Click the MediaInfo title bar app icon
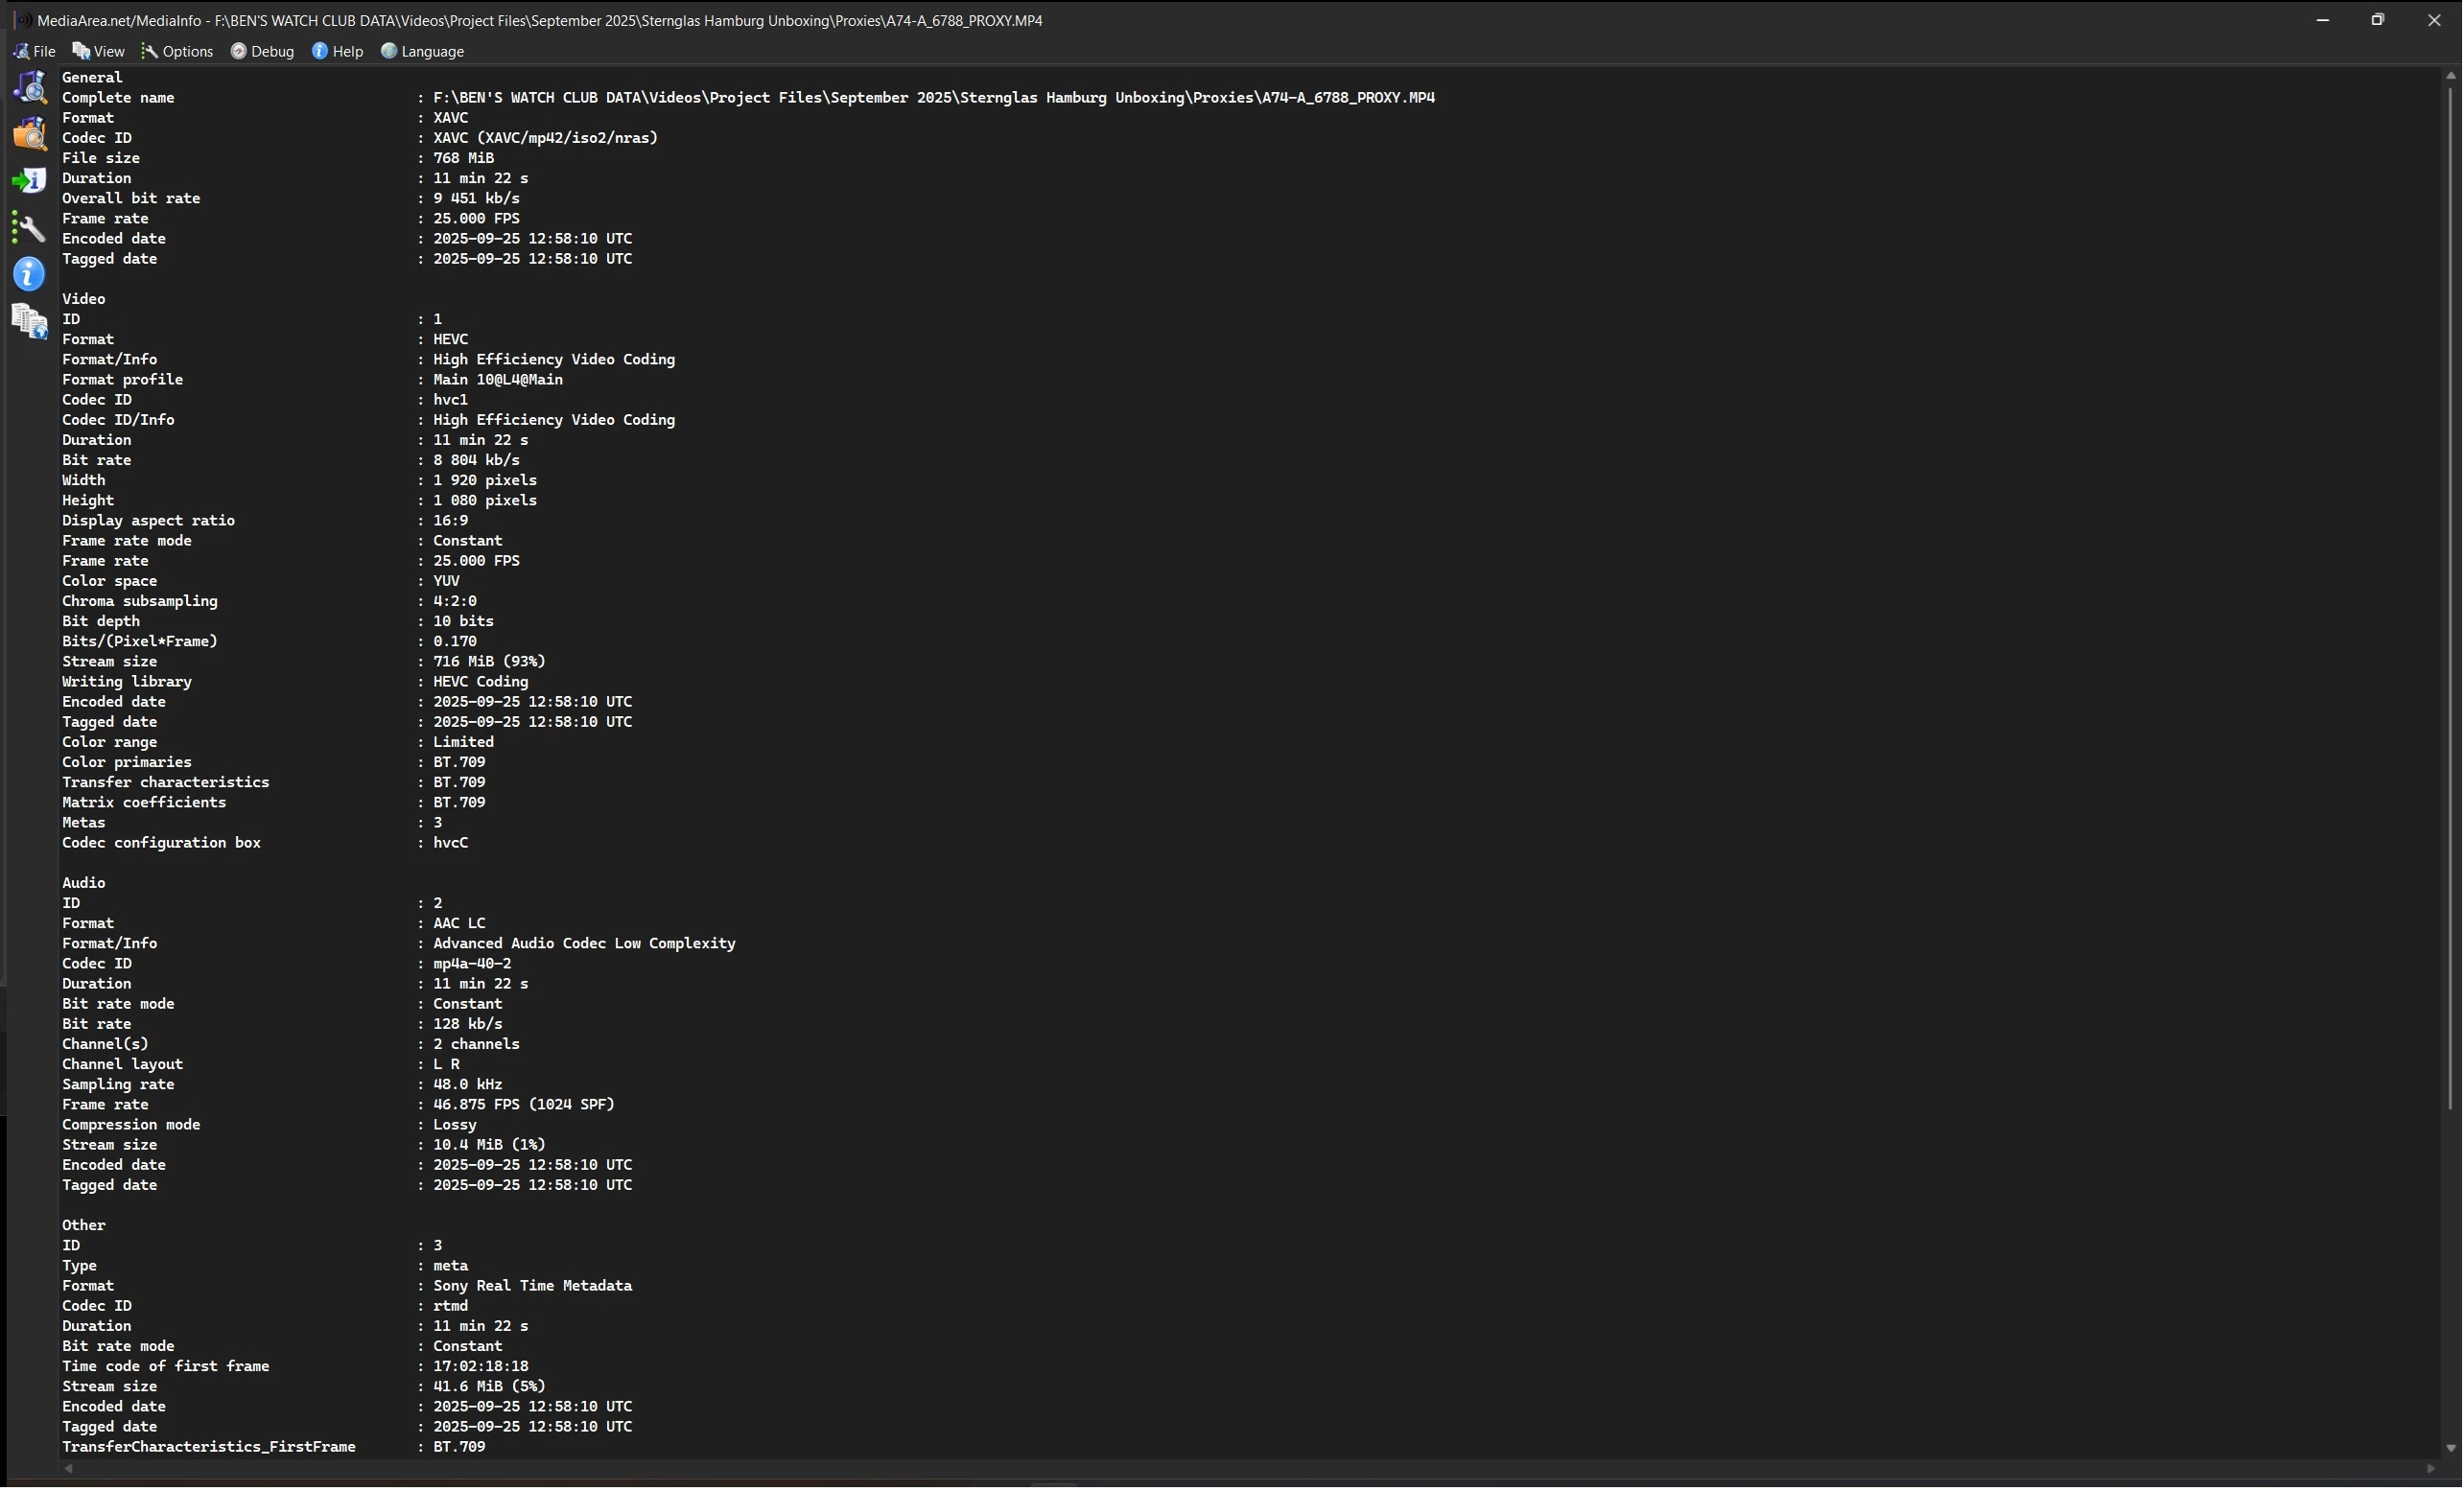This screenshot has height=1491, width=2464. [x=20, y=20]
